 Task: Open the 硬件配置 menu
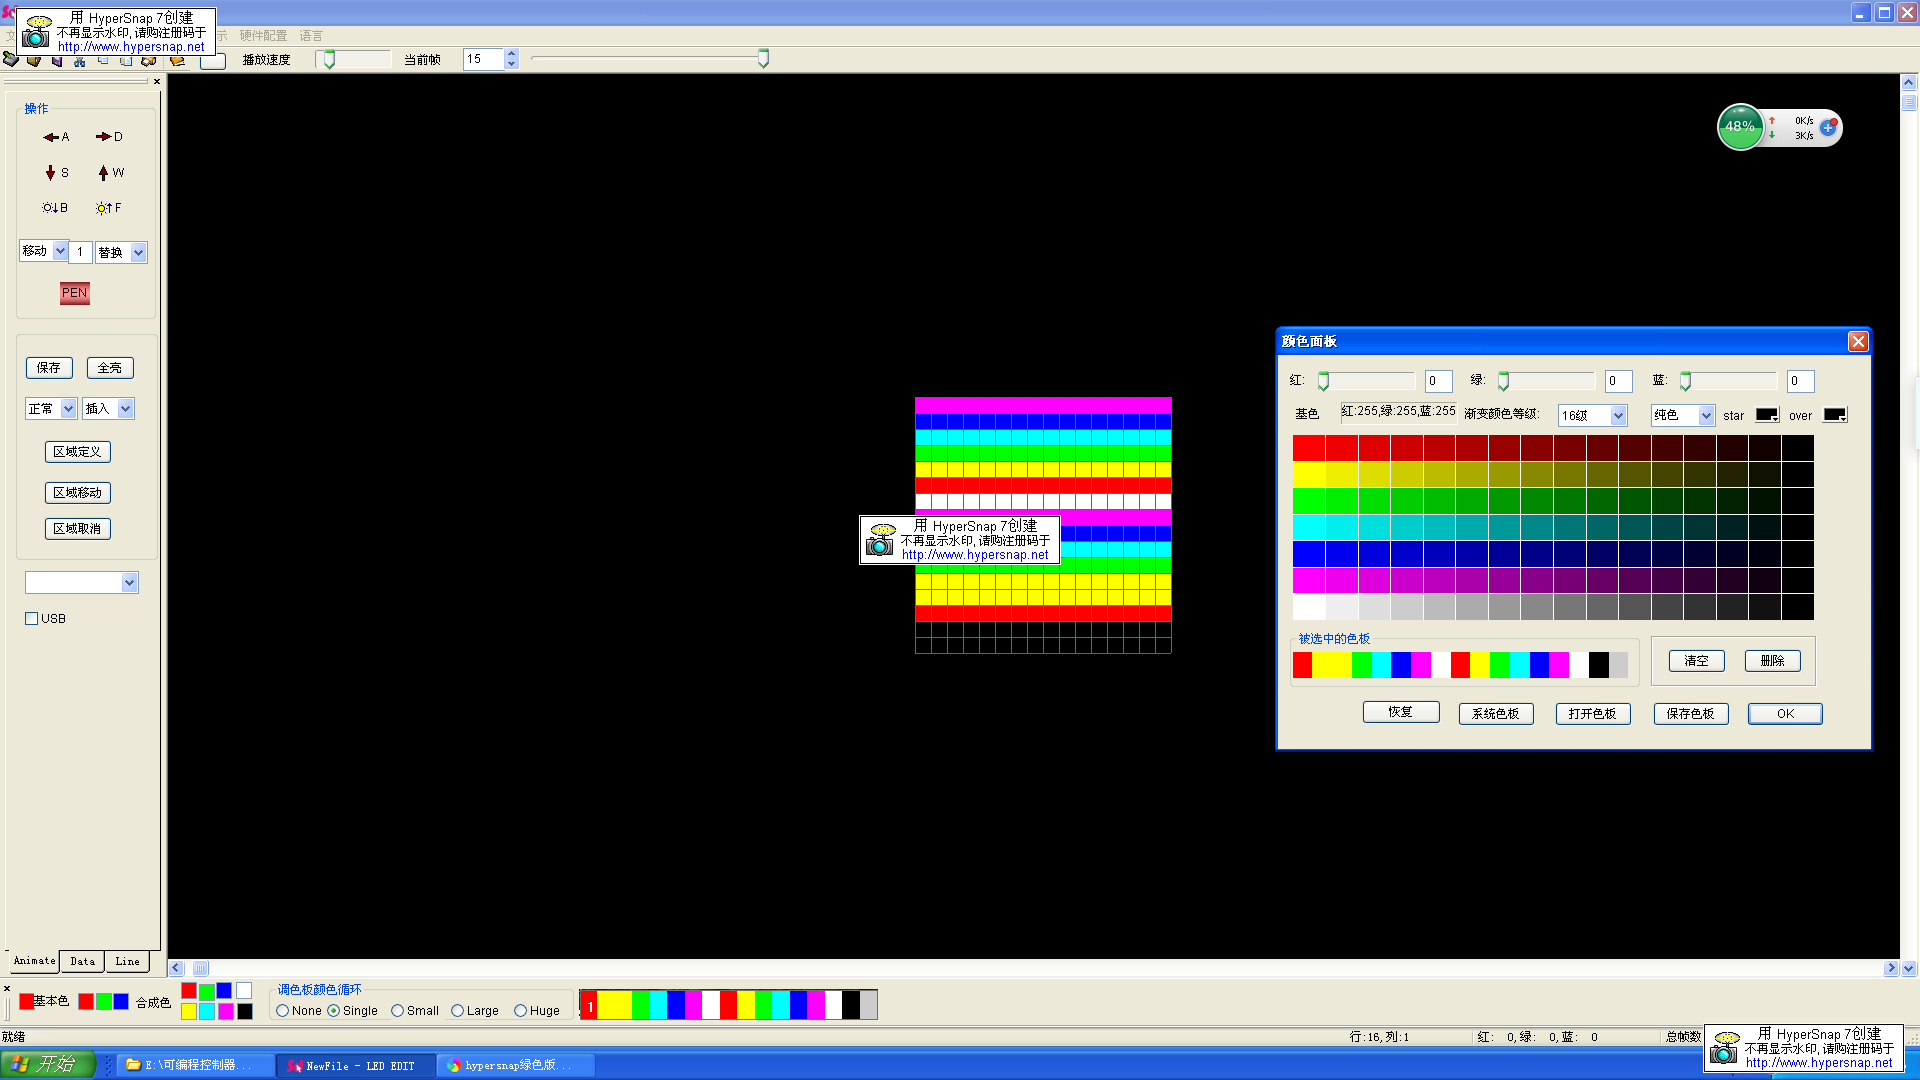(x=263, y=36)
